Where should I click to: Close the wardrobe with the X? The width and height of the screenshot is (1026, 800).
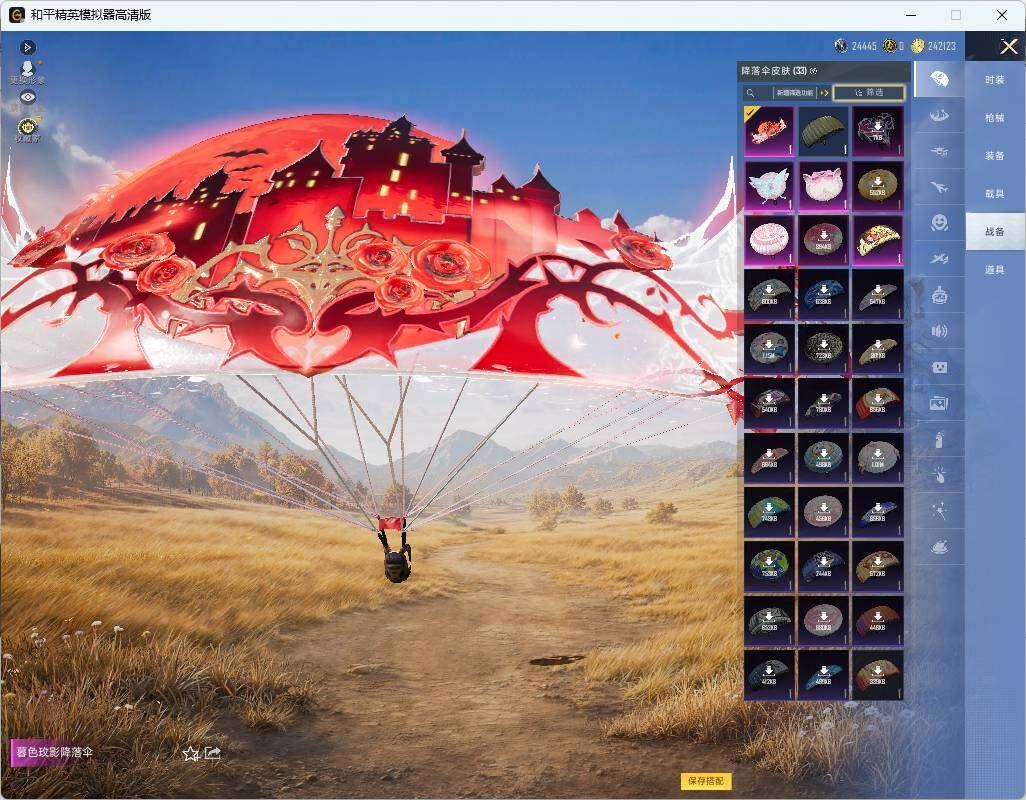pos(1008,46)
